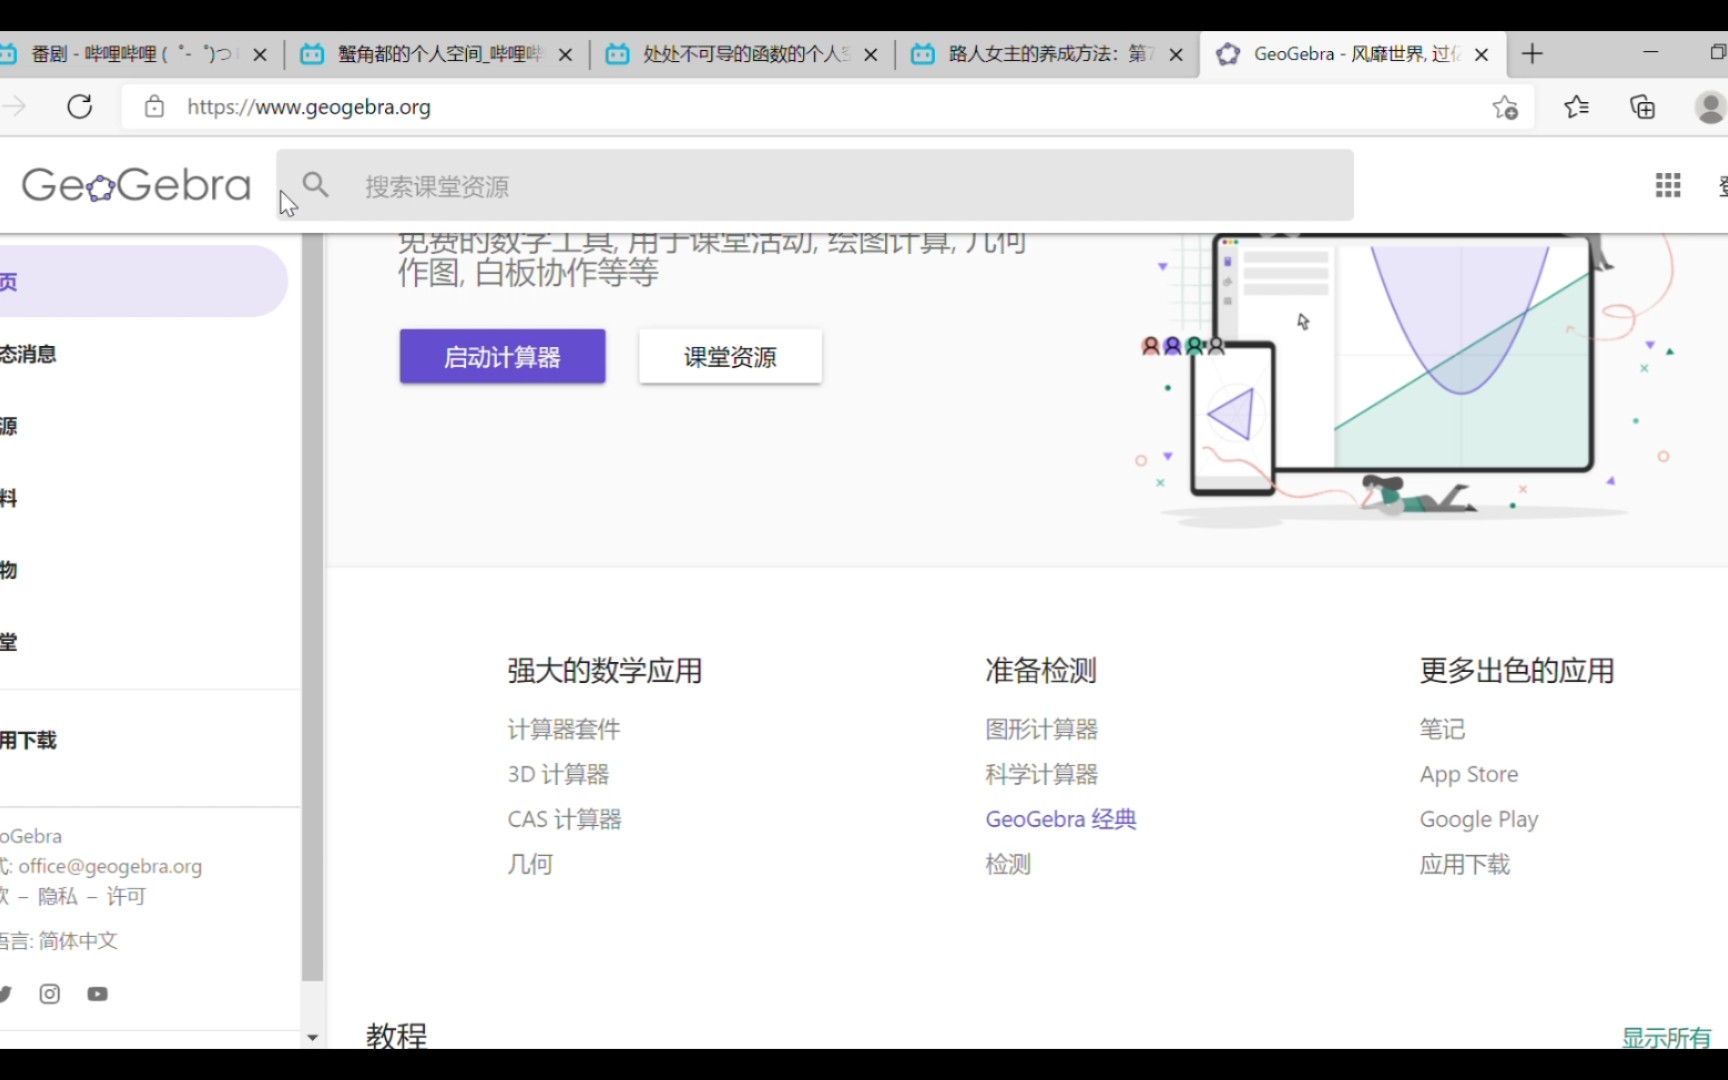Open the 许可 link in sidebar footer
1728x1080 pixels.
126,896
